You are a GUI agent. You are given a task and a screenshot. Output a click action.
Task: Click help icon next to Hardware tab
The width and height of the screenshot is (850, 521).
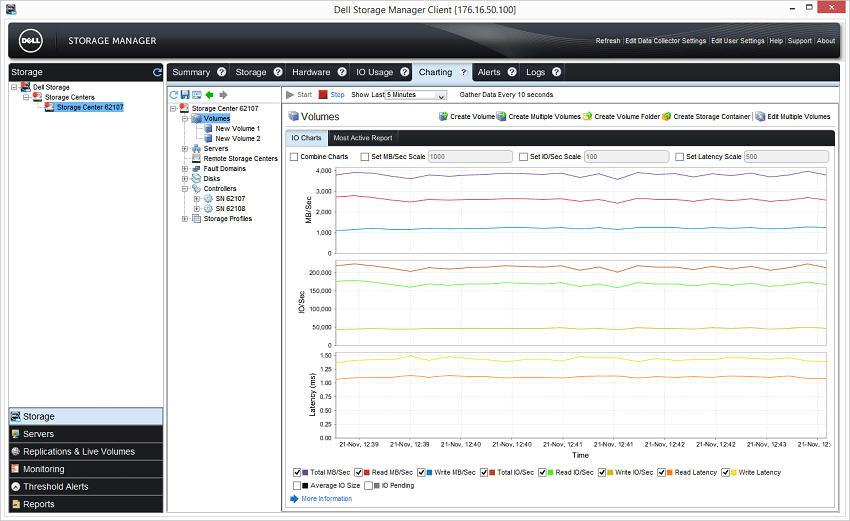tap(342, 72)
